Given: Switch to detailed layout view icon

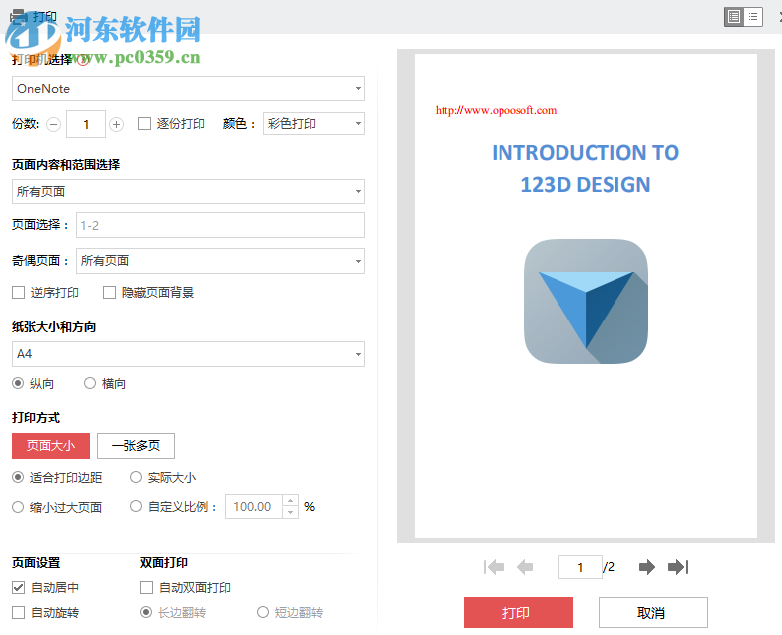Looking at the screenshot, I should tap(734, 17).
